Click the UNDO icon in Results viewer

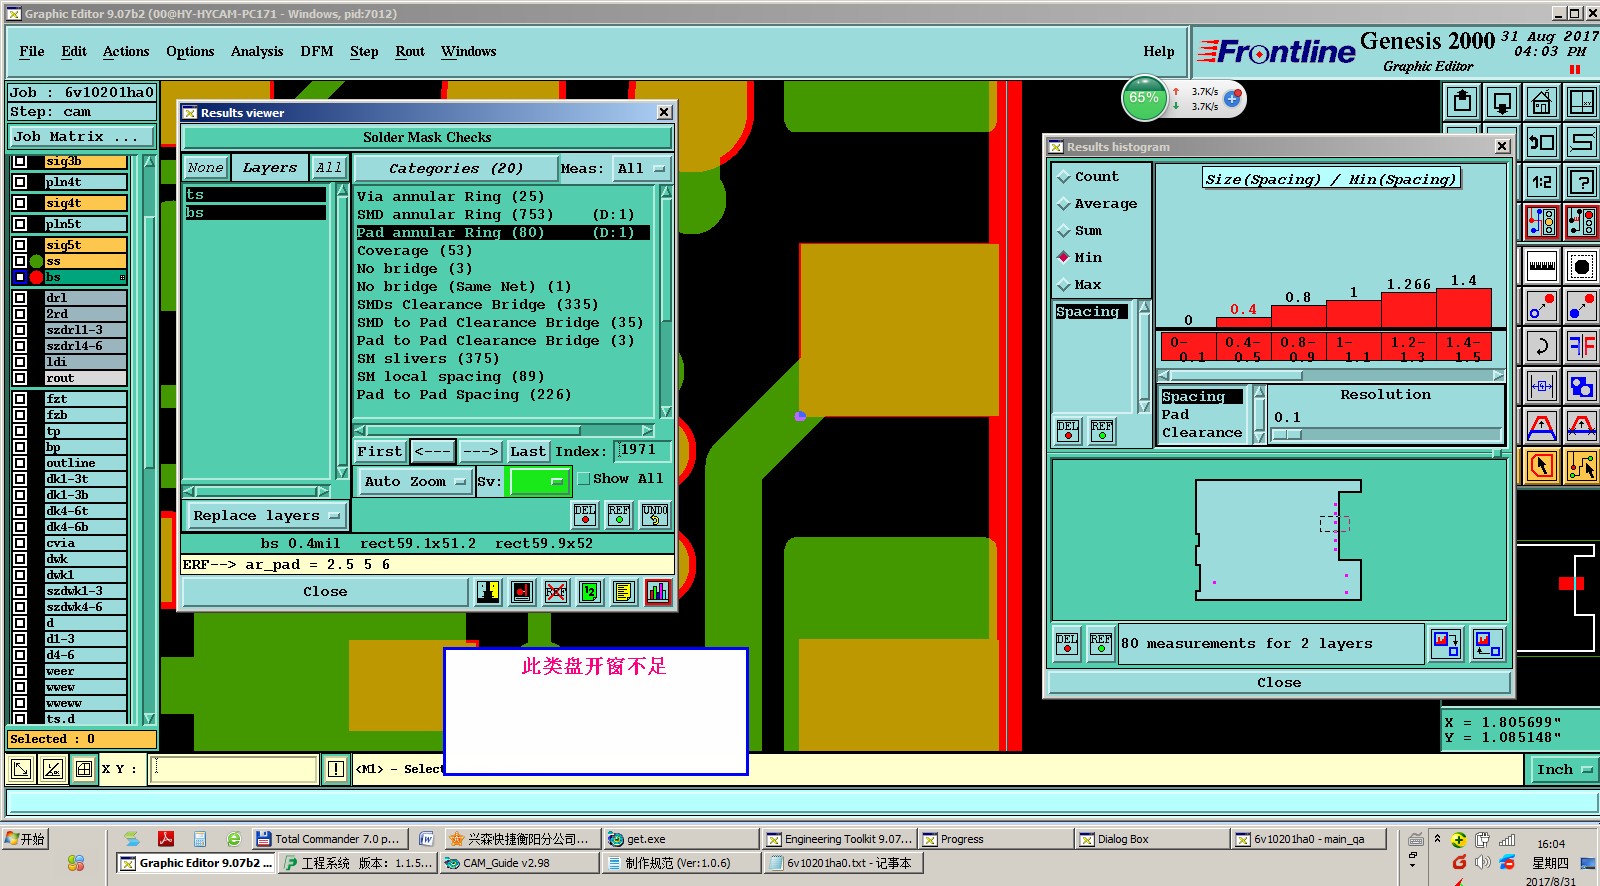pyautogui.click(x=655, y=515)
